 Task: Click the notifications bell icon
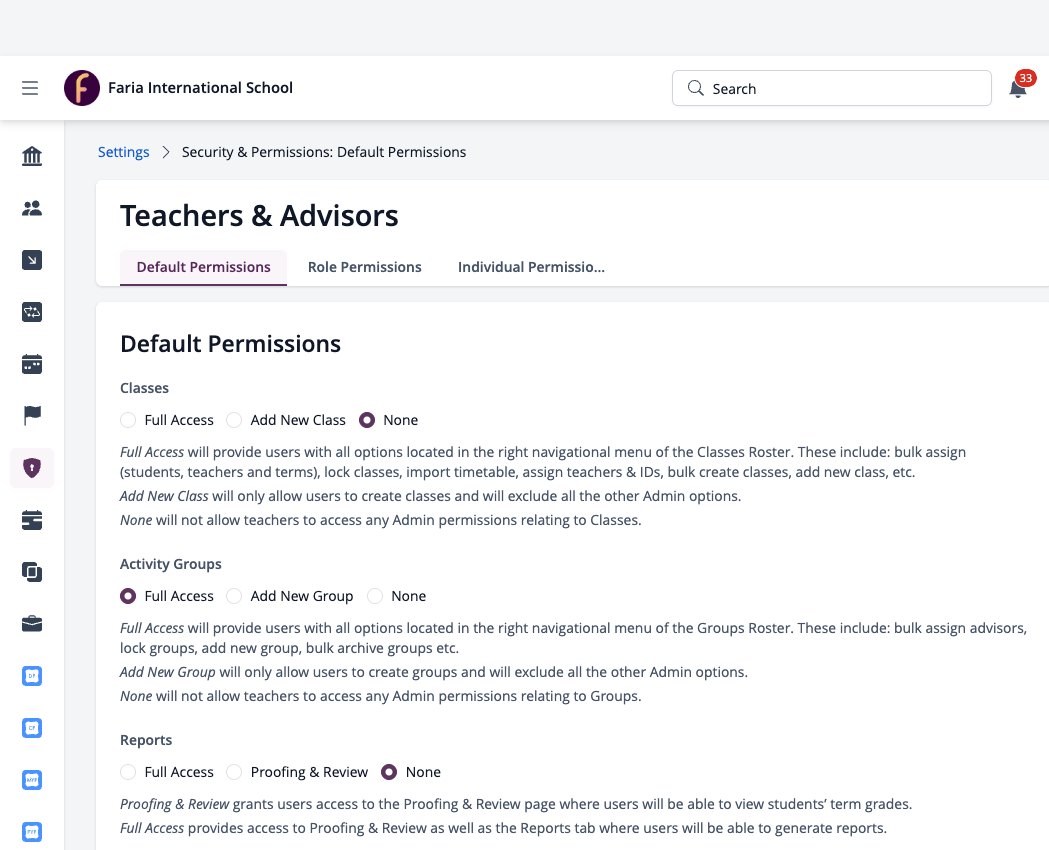click(x=1018, y=89)
